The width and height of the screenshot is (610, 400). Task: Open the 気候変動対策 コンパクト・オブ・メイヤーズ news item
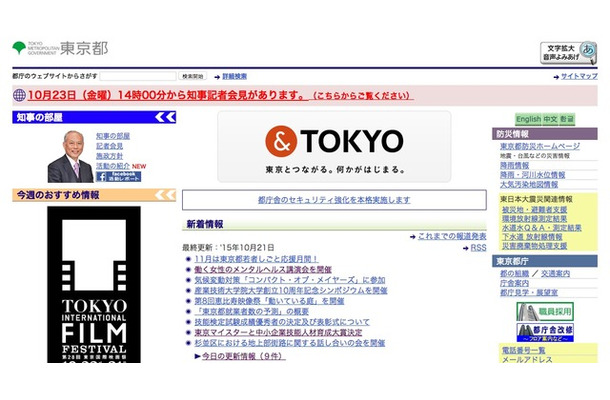click(x=290, y=280)
